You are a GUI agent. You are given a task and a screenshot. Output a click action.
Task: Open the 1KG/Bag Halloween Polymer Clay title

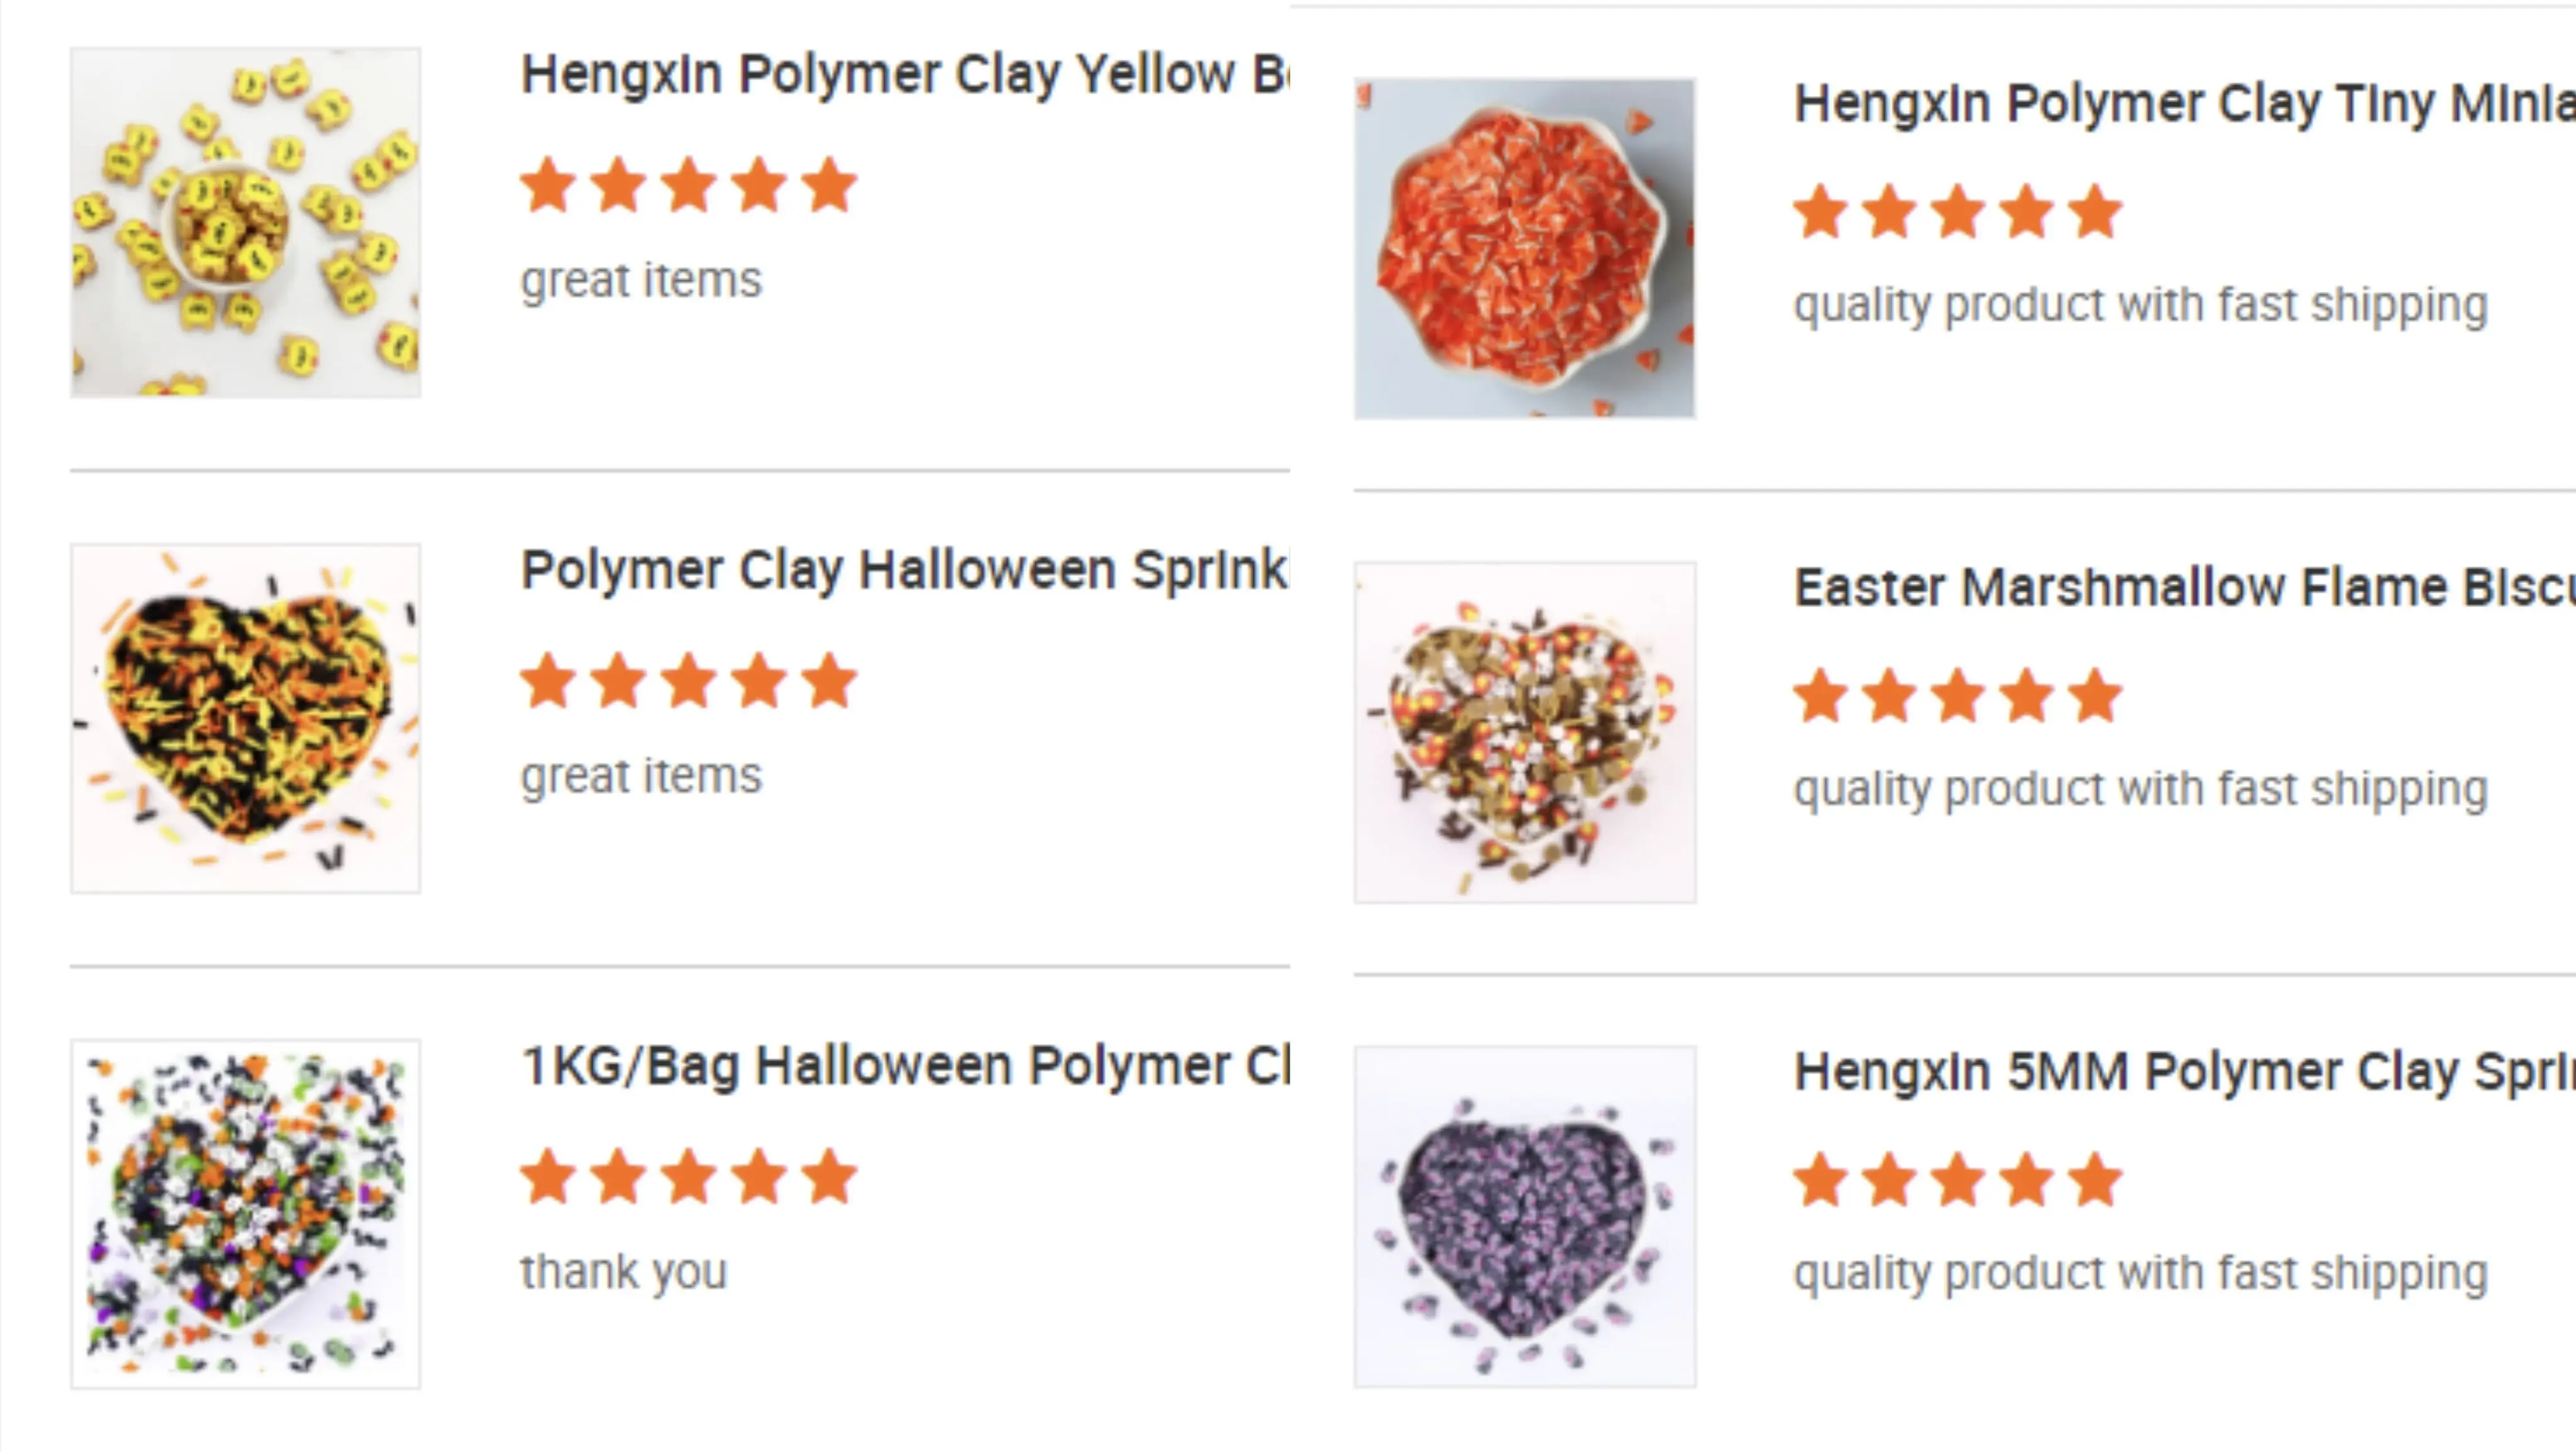coord(904,1066)
